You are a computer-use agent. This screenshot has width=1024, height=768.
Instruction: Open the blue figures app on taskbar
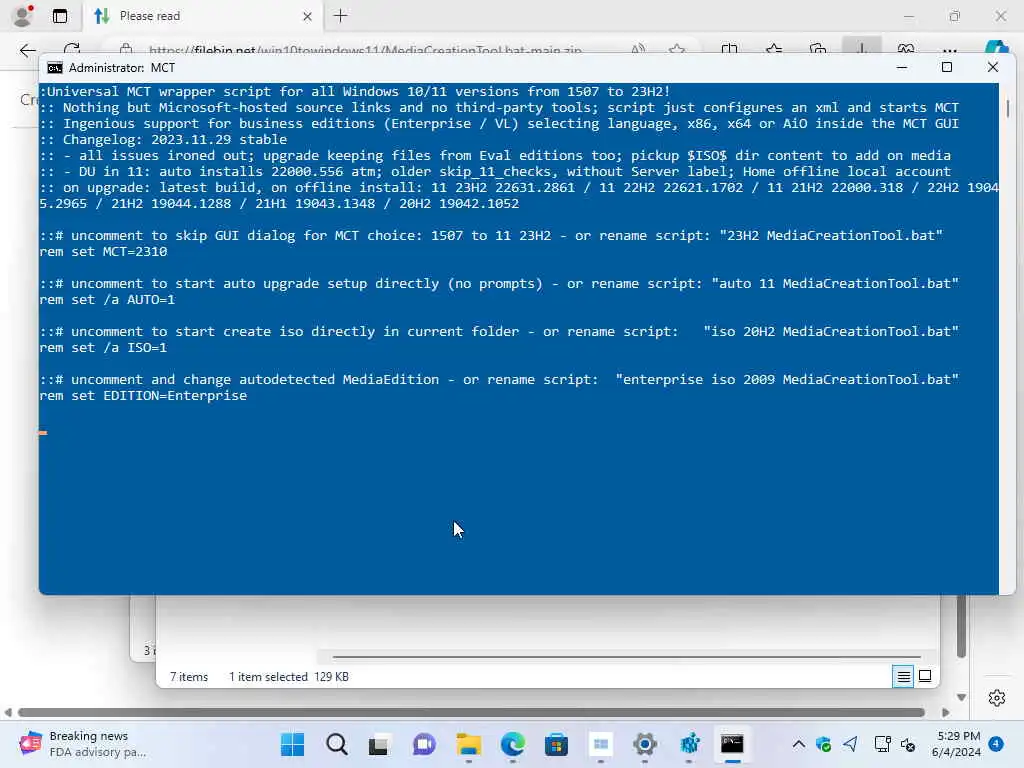coord(689,744)
